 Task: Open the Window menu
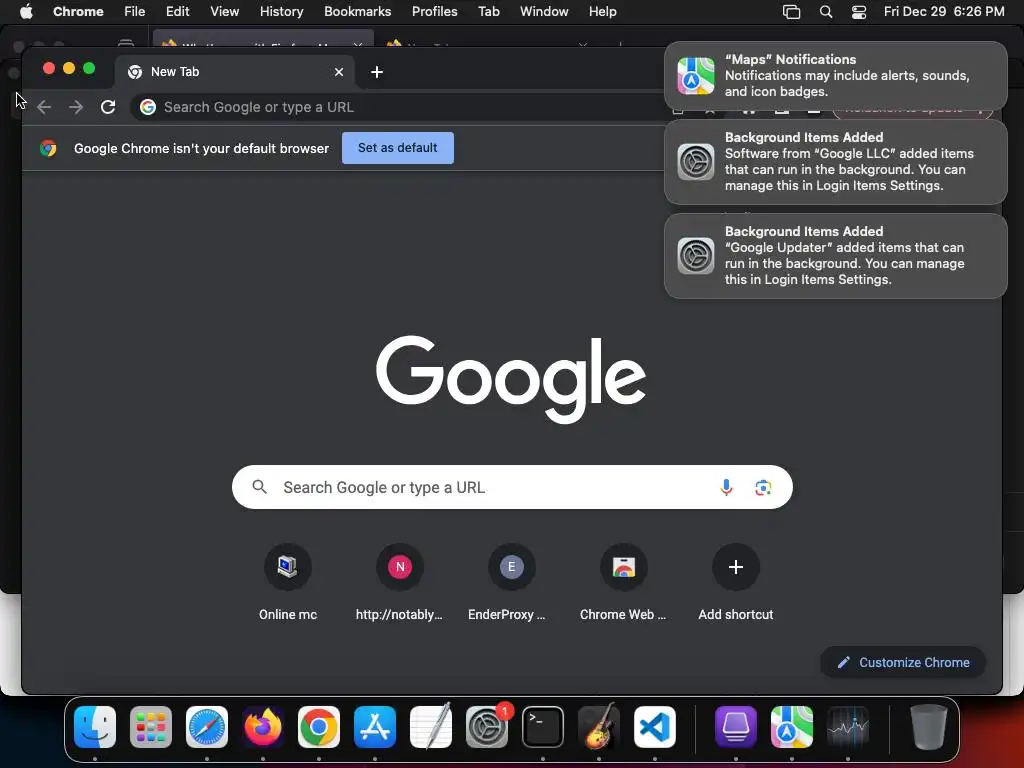[x=544, y=12]
